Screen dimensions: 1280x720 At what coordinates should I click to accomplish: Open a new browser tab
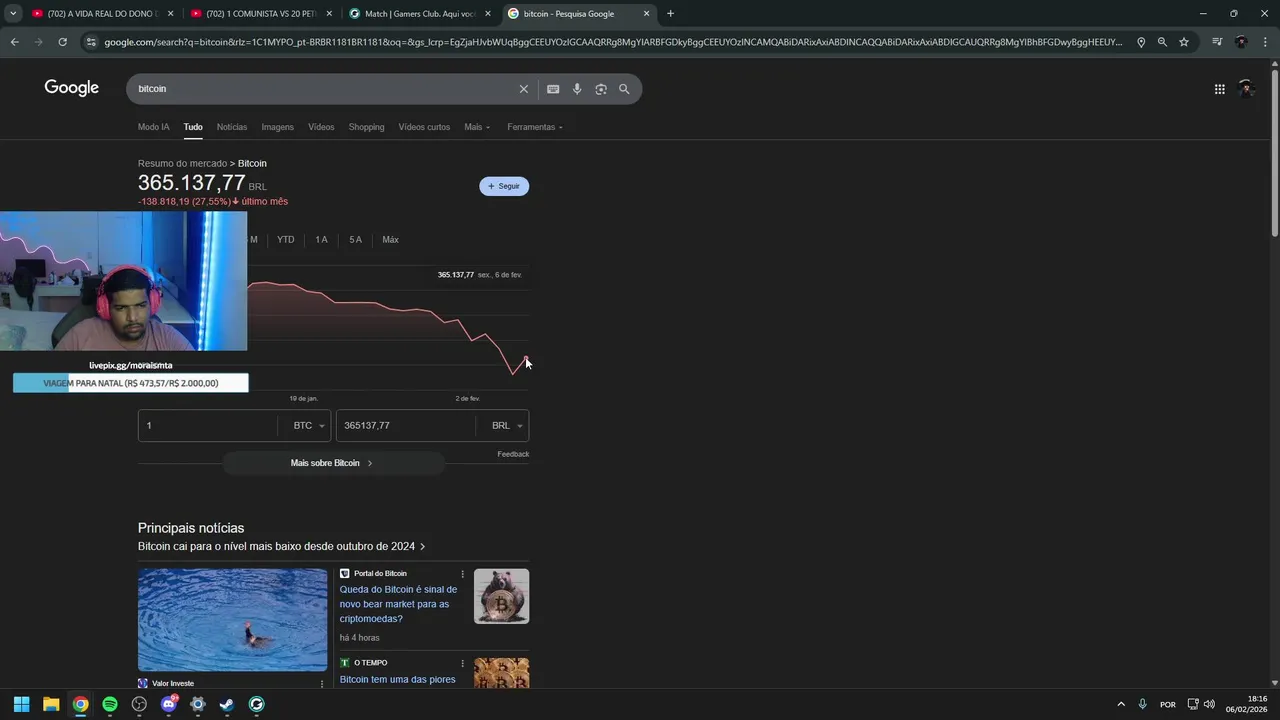tap(670, 14)
